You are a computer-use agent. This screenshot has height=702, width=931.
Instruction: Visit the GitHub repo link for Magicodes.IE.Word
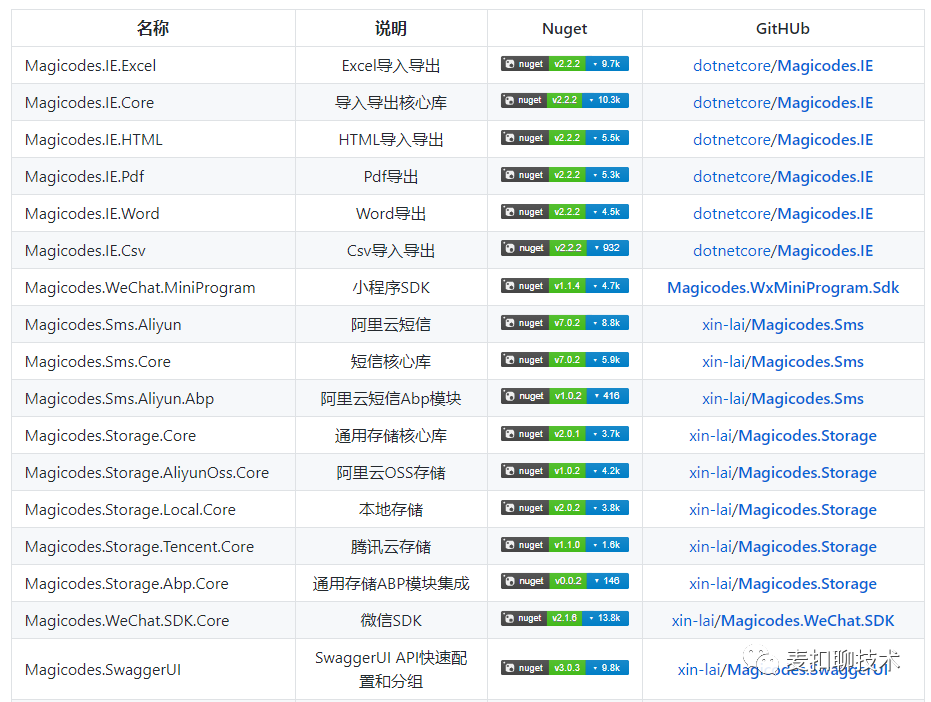point(783,213)
